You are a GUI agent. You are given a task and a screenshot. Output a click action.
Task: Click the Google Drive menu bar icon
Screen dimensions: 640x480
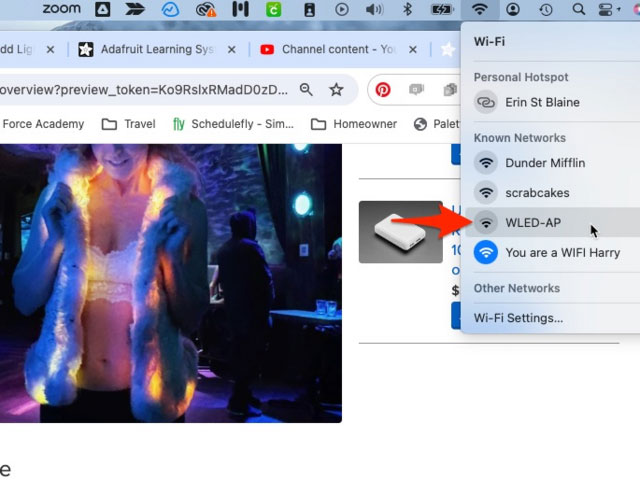click(102, 9)
